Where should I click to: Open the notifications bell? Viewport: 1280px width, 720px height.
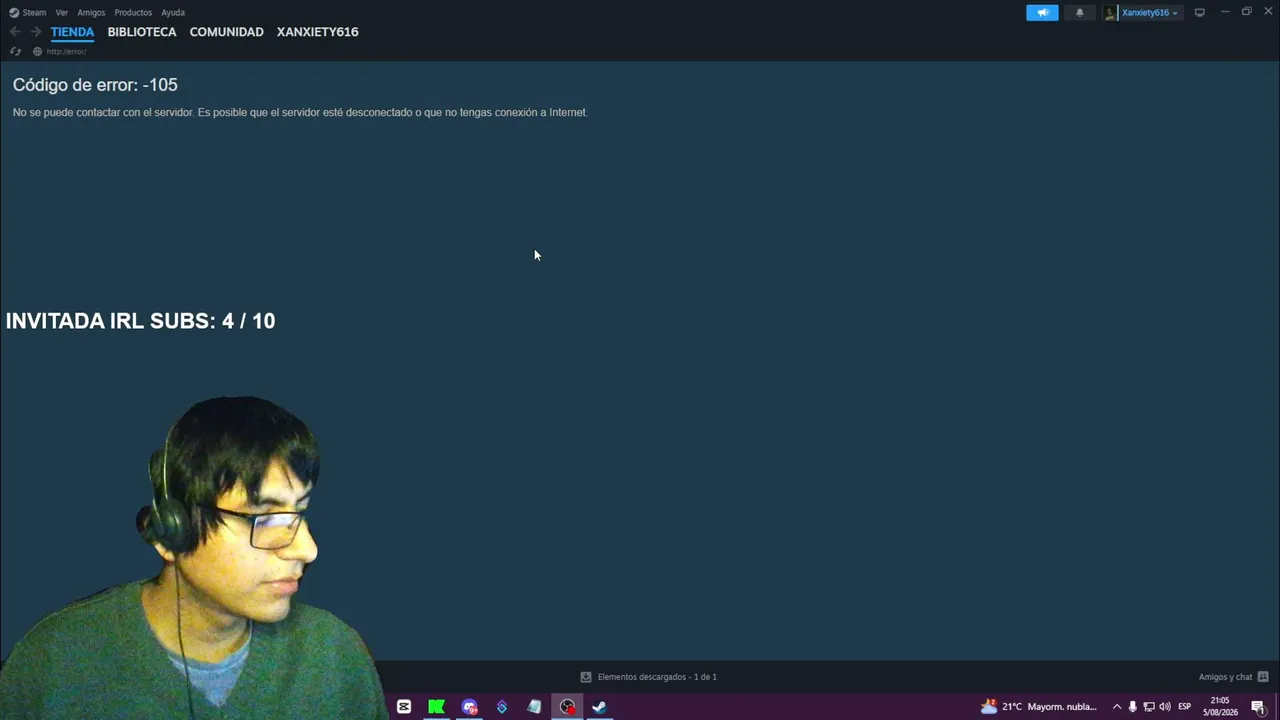click(1079, 13)
